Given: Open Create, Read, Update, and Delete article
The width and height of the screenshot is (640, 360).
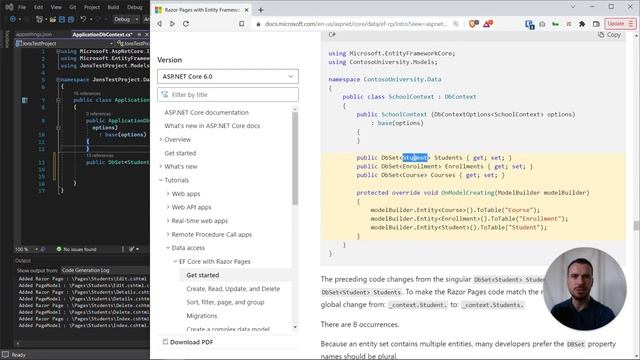Looking at the screenshot, I should click(x=233, y=289).
